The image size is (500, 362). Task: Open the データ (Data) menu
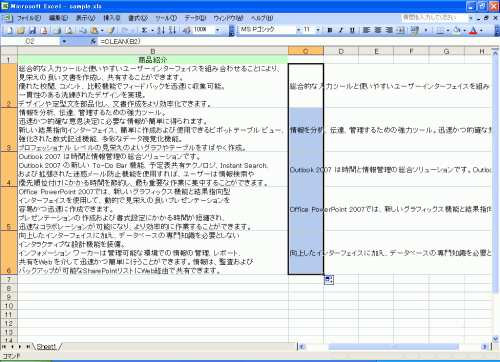point(195,18)
